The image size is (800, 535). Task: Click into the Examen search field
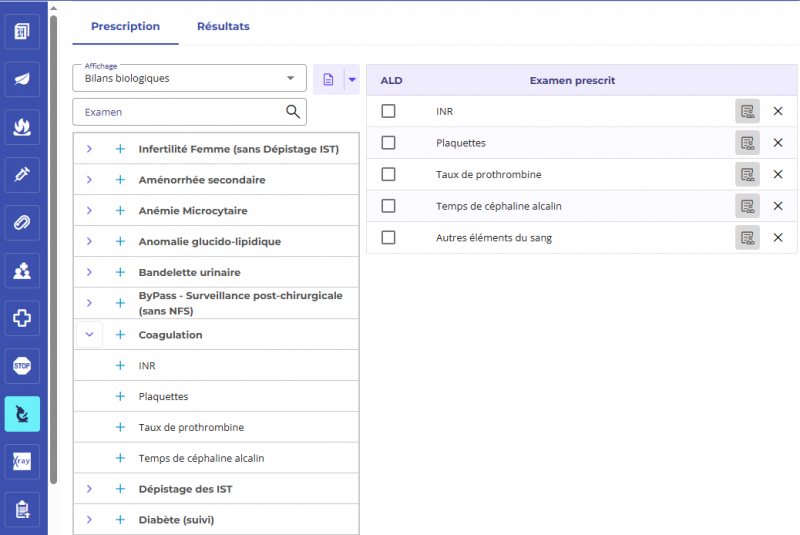click(180, 112)
